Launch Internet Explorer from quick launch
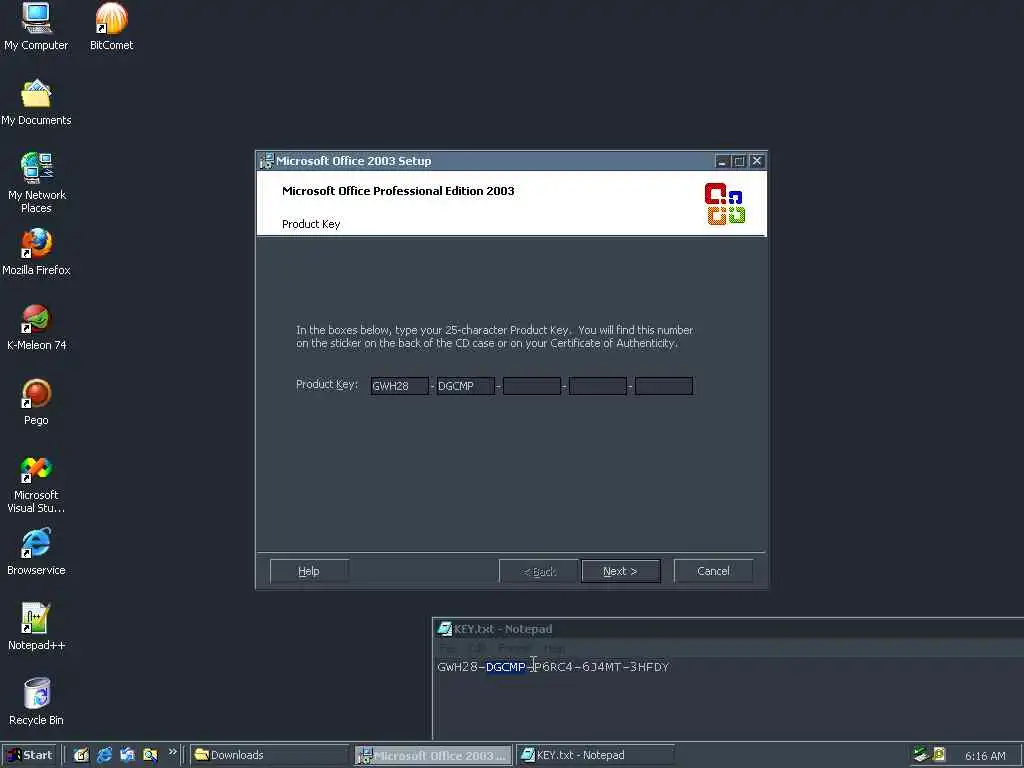 click(104, 755)
